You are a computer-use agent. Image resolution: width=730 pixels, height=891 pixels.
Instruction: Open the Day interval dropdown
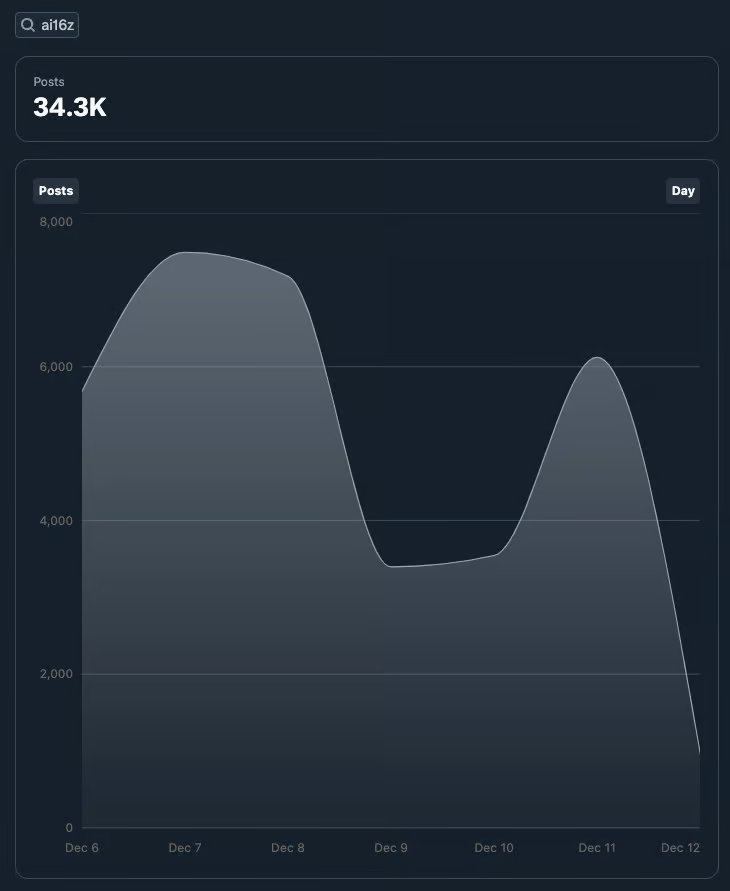click(683, 191)
